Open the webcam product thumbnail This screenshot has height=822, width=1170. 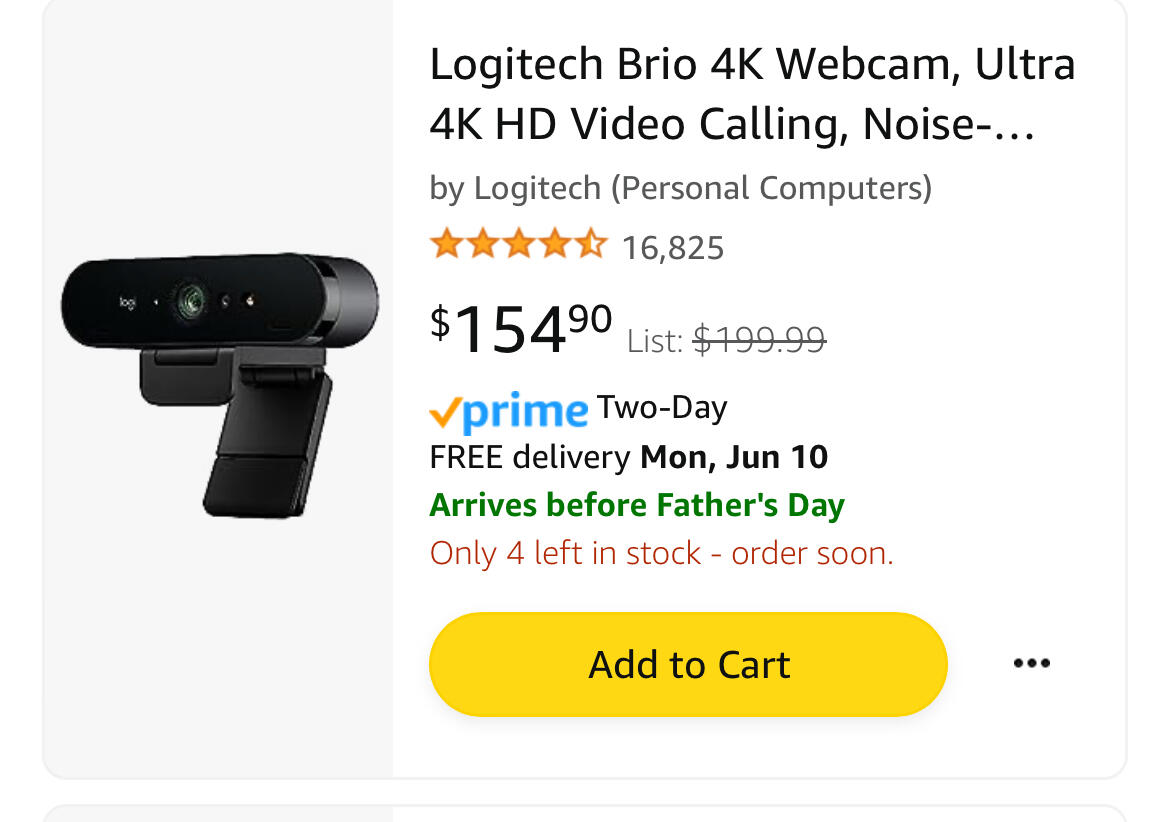[x=219, y=386]
